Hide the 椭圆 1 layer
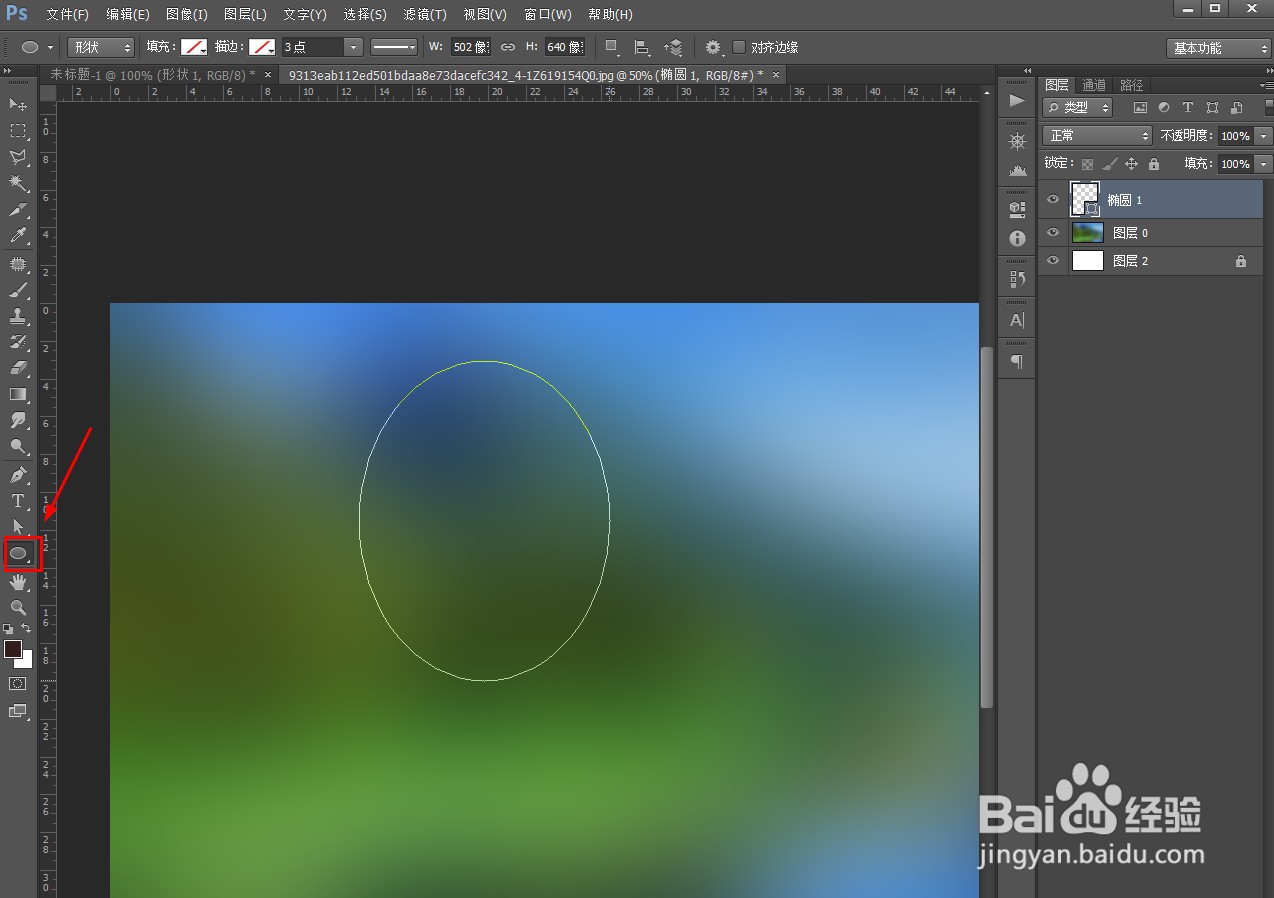 tap(1052, 200)
